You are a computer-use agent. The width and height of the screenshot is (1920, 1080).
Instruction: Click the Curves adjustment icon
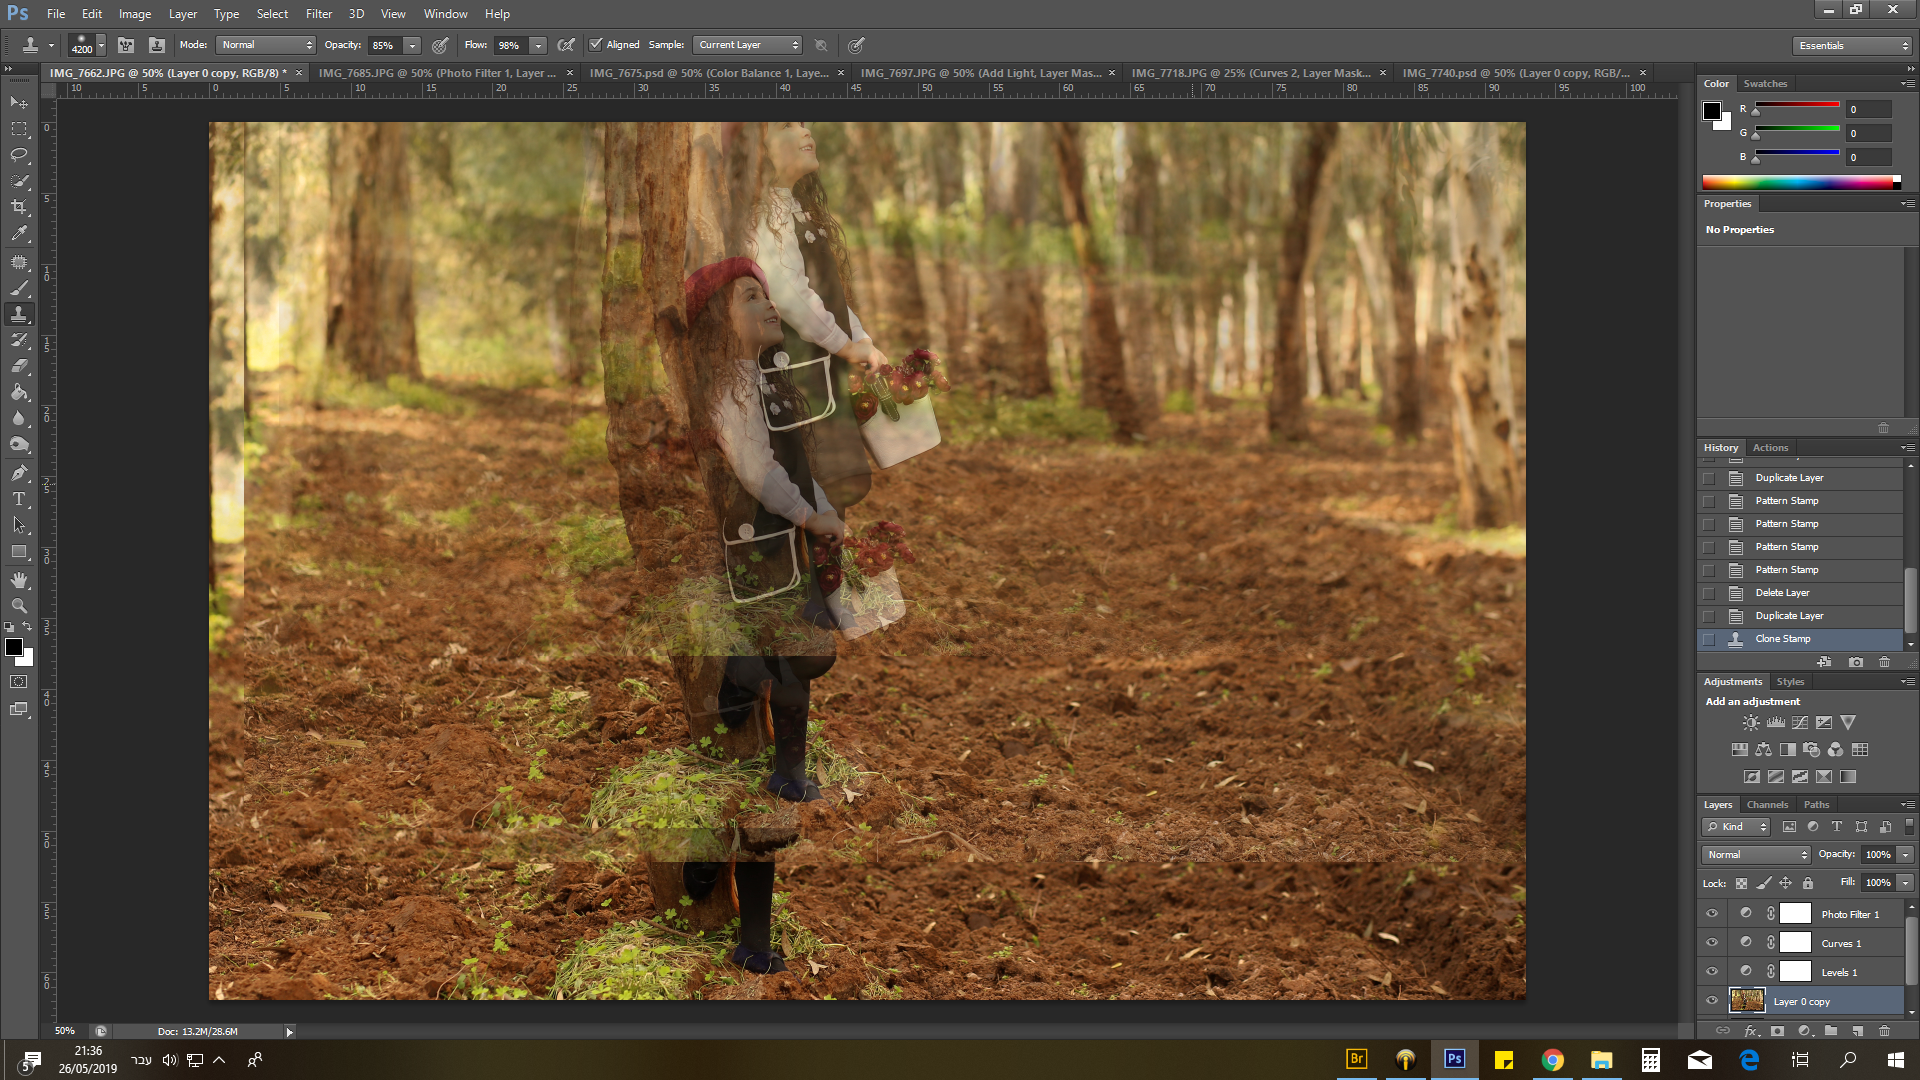1800,723
